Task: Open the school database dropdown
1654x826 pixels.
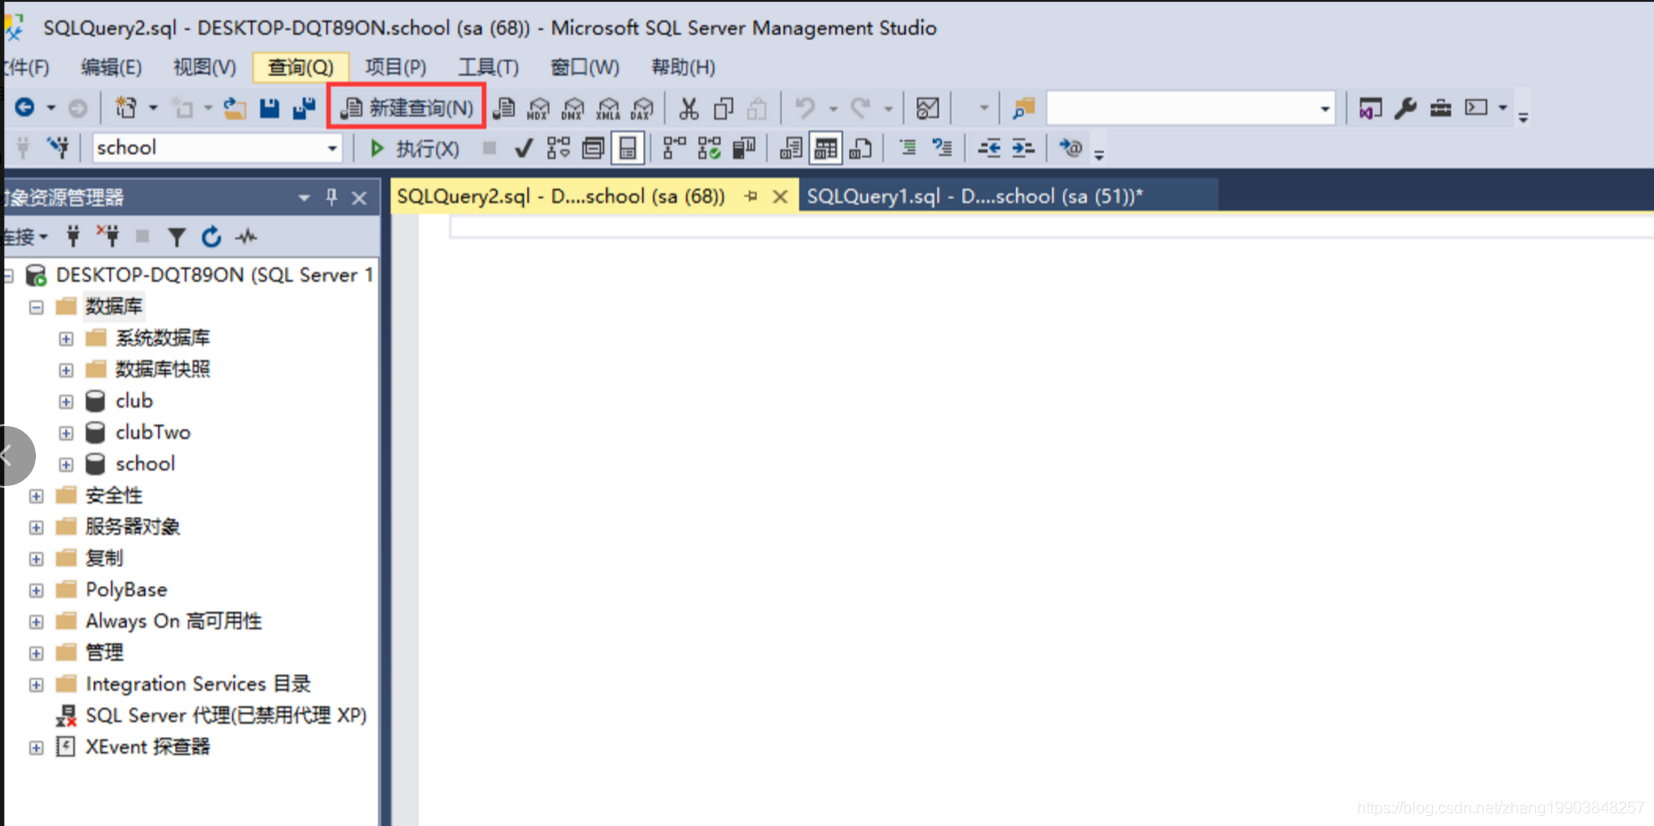Action: click(332, 148)
